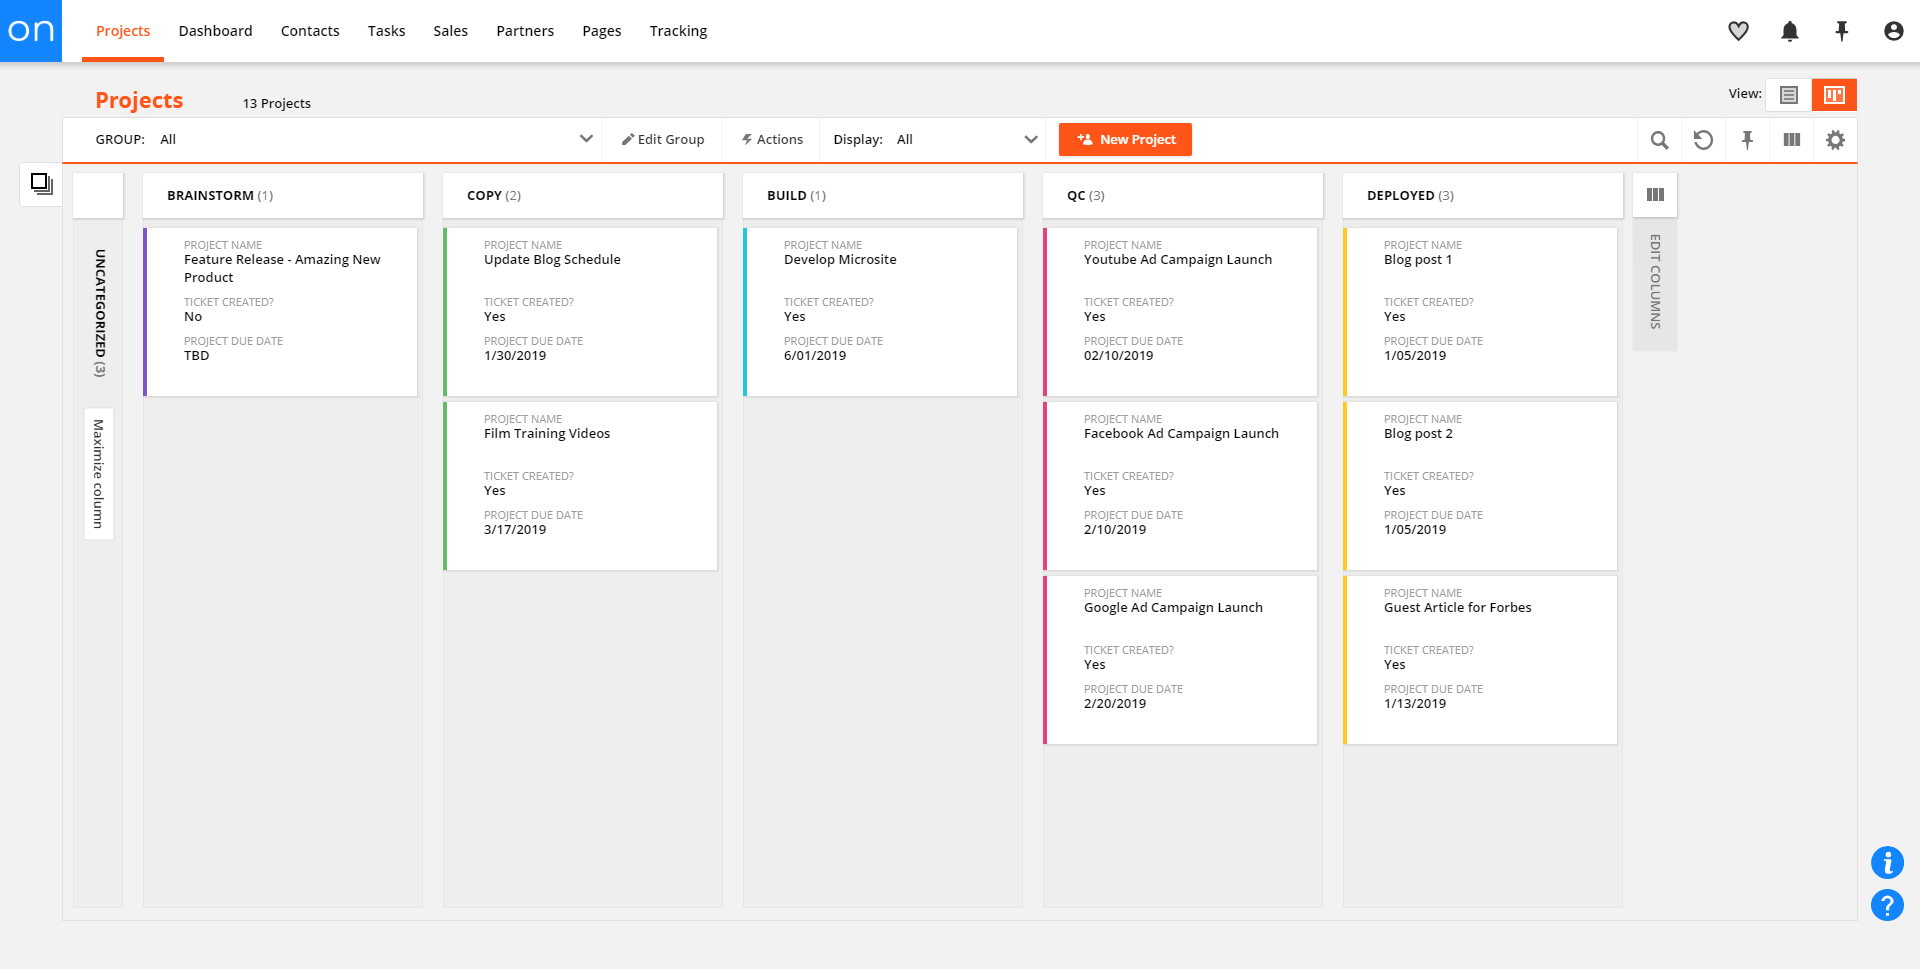The image size is (1920, 969).
Task: Click the pin icon in top navigation
Action: (x=1841, y=31)
